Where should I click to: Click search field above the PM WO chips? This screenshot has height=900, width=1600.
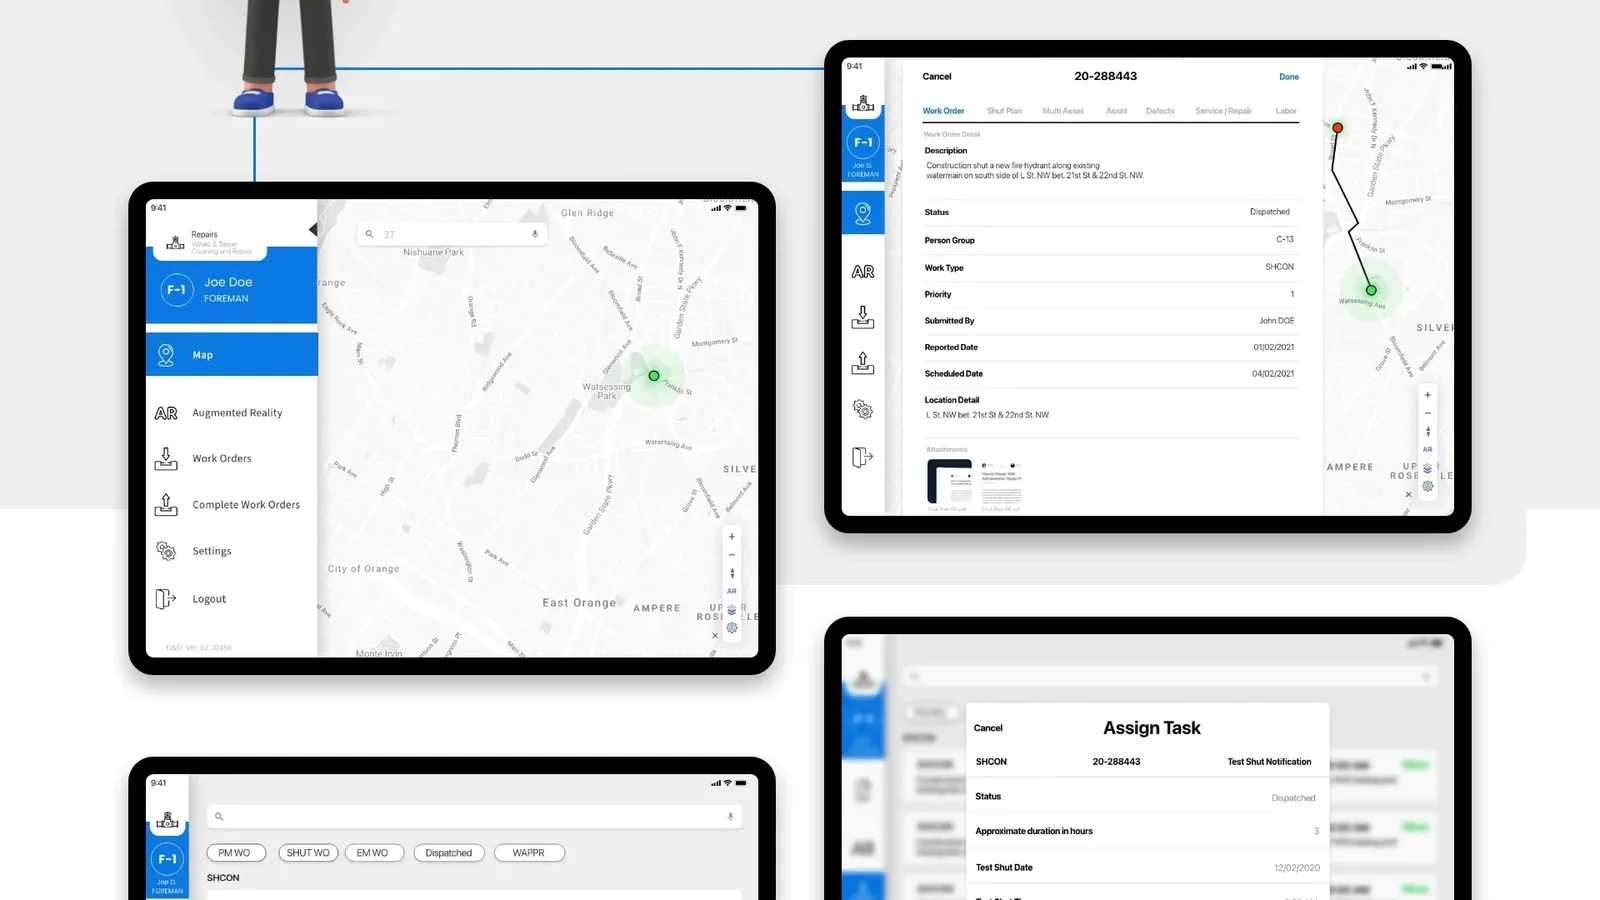475,817
